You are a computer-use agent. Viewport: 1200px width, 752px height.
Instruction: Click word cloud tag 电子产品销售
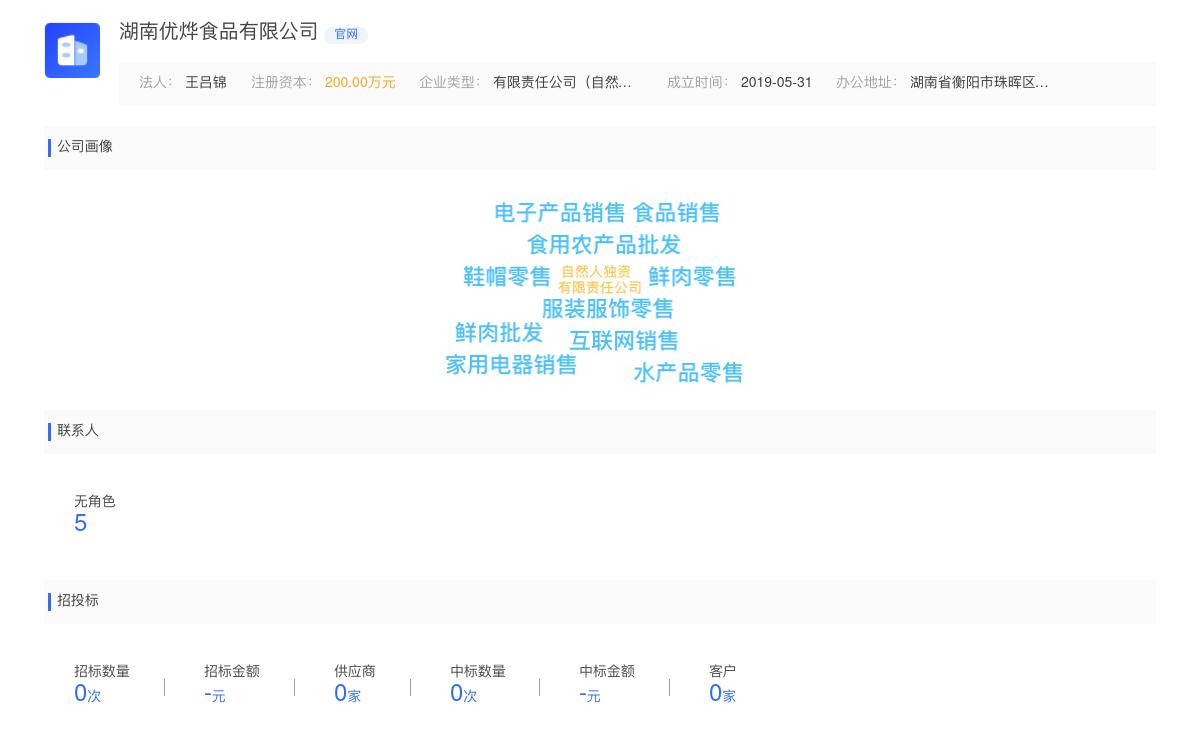559,213
